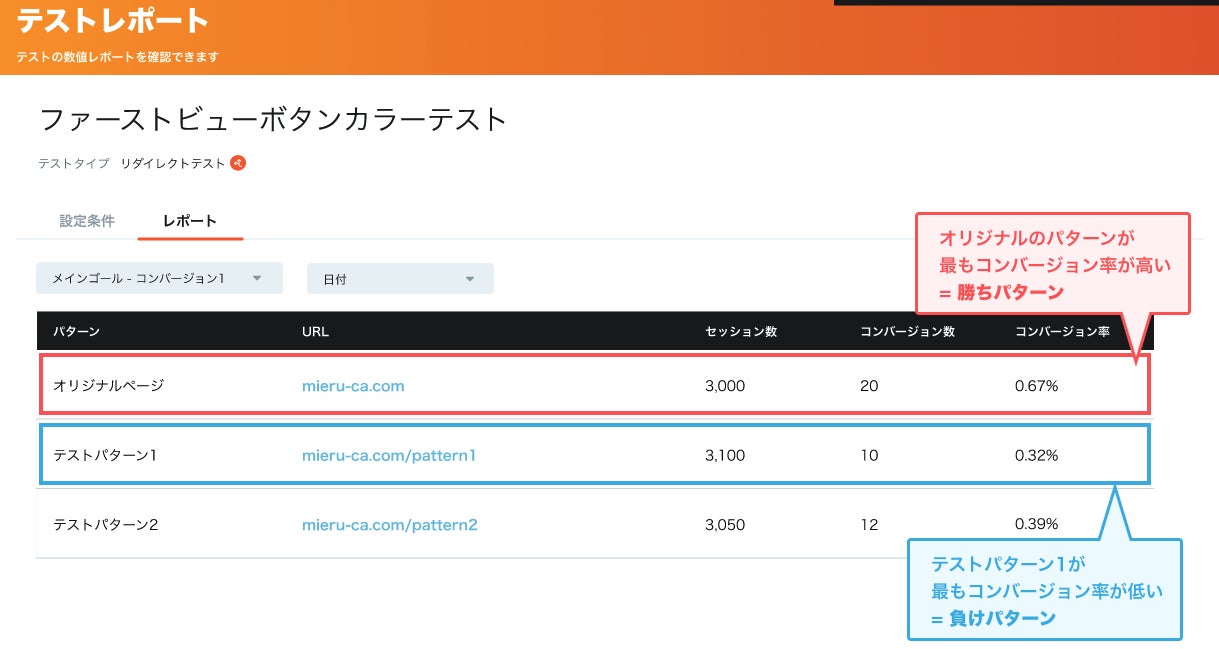The height and width of the screenshot is (649, 1219).
Task: Click the orange redirect test type icon
Action: (x=238, y=163)
